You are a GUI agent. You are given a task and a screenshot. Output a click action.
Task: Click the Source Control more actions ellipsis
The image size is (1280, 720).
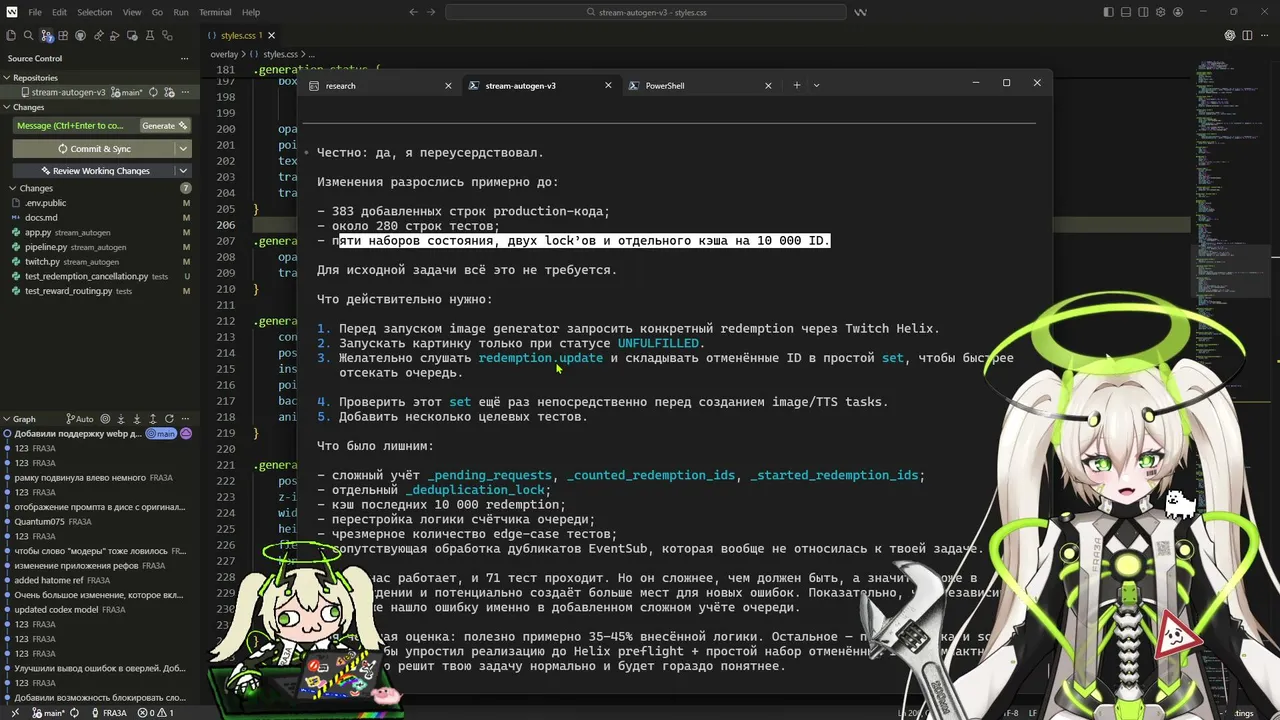click(184, 58)
